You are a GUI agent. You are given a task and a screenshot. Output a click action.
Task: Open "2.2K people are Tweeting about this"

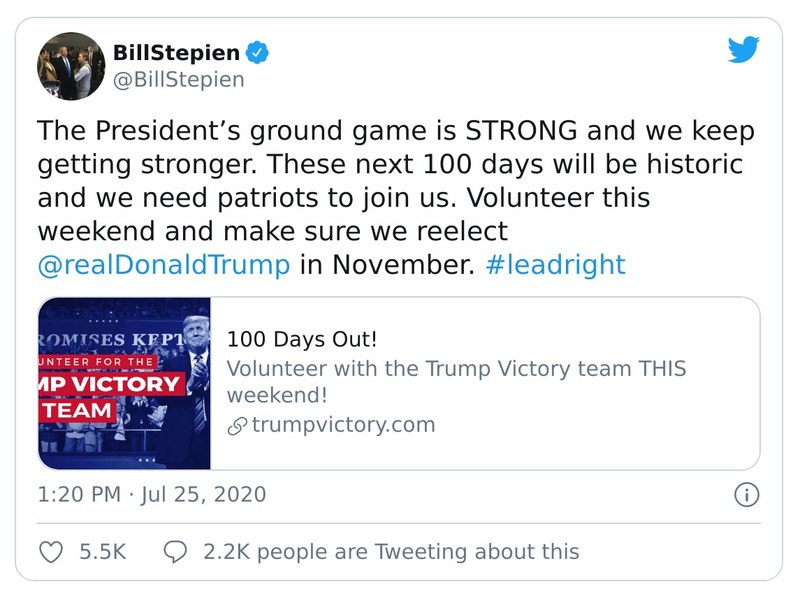pyautogui.click(x=390, y=551)
